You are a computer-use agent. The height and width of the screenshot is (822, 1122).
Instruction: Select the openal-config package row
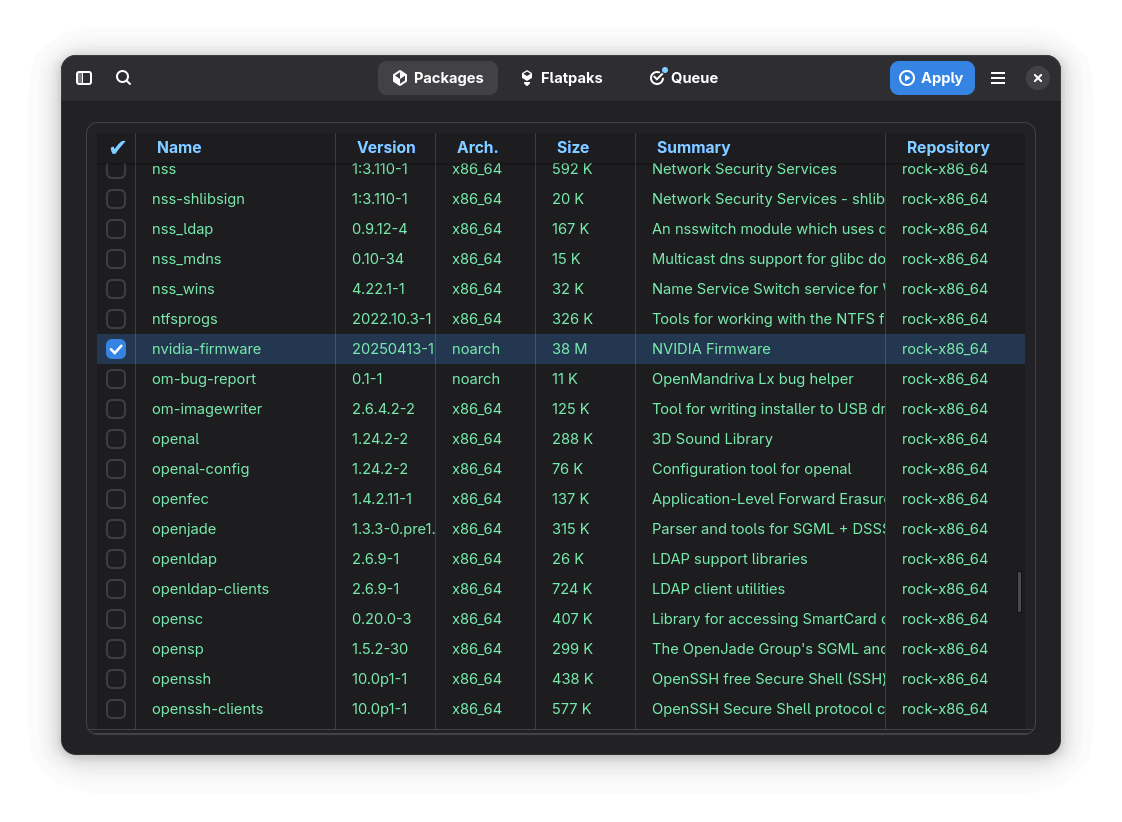click(200, 469)
